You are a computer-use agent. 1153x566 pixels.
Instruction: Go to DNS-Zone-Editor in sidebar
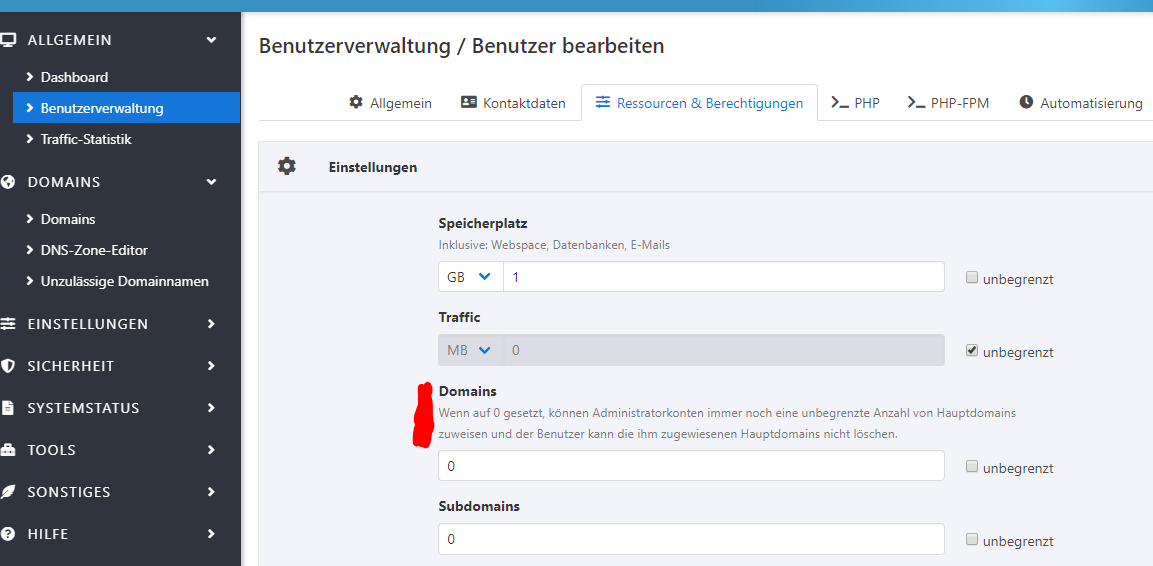click(94, 250)
